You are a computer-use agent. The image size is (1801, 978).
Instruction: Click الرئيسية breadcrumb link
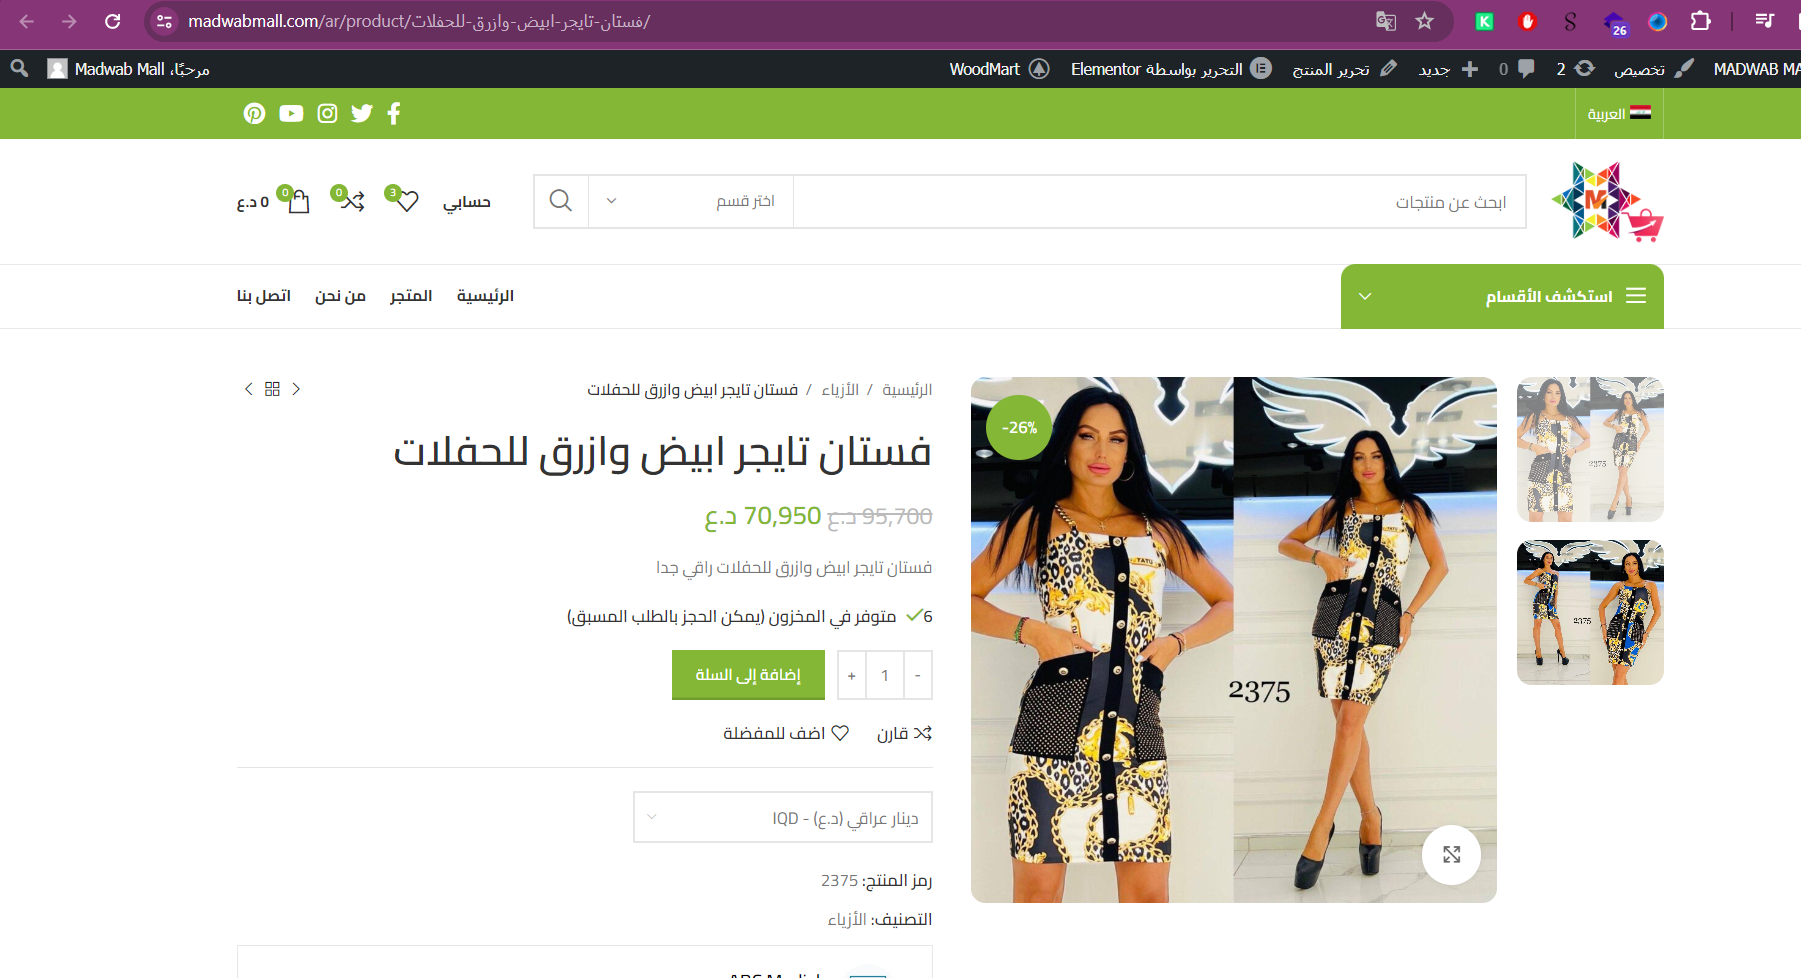click(x=907, y=389)
